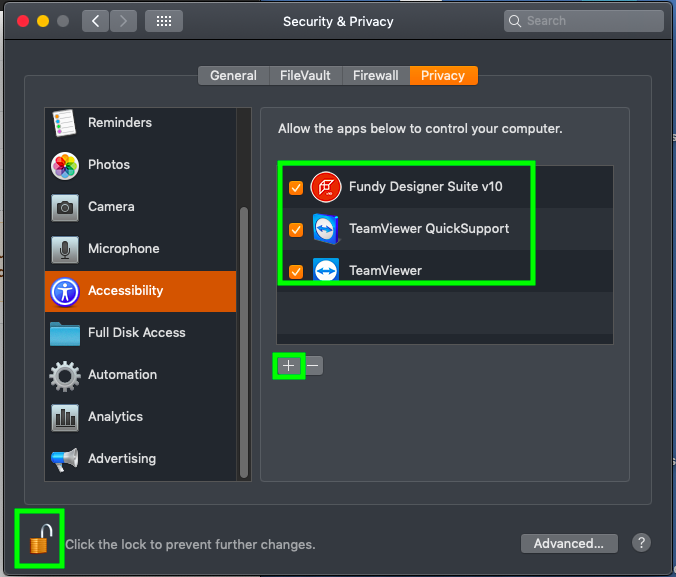
Task: Open the Advanced… settings
Action: point(569,543)
